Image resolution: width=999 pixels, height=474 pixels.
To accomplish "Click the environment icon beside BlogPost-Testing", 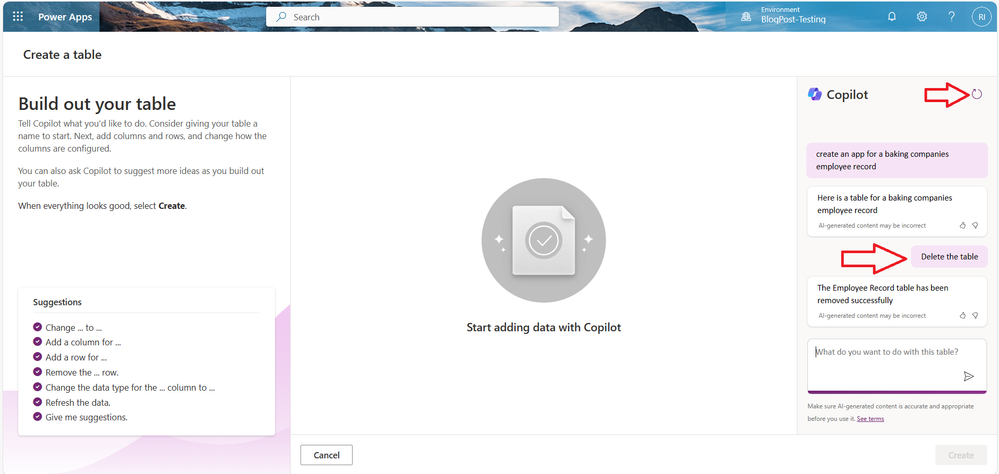I will (745, 17).
